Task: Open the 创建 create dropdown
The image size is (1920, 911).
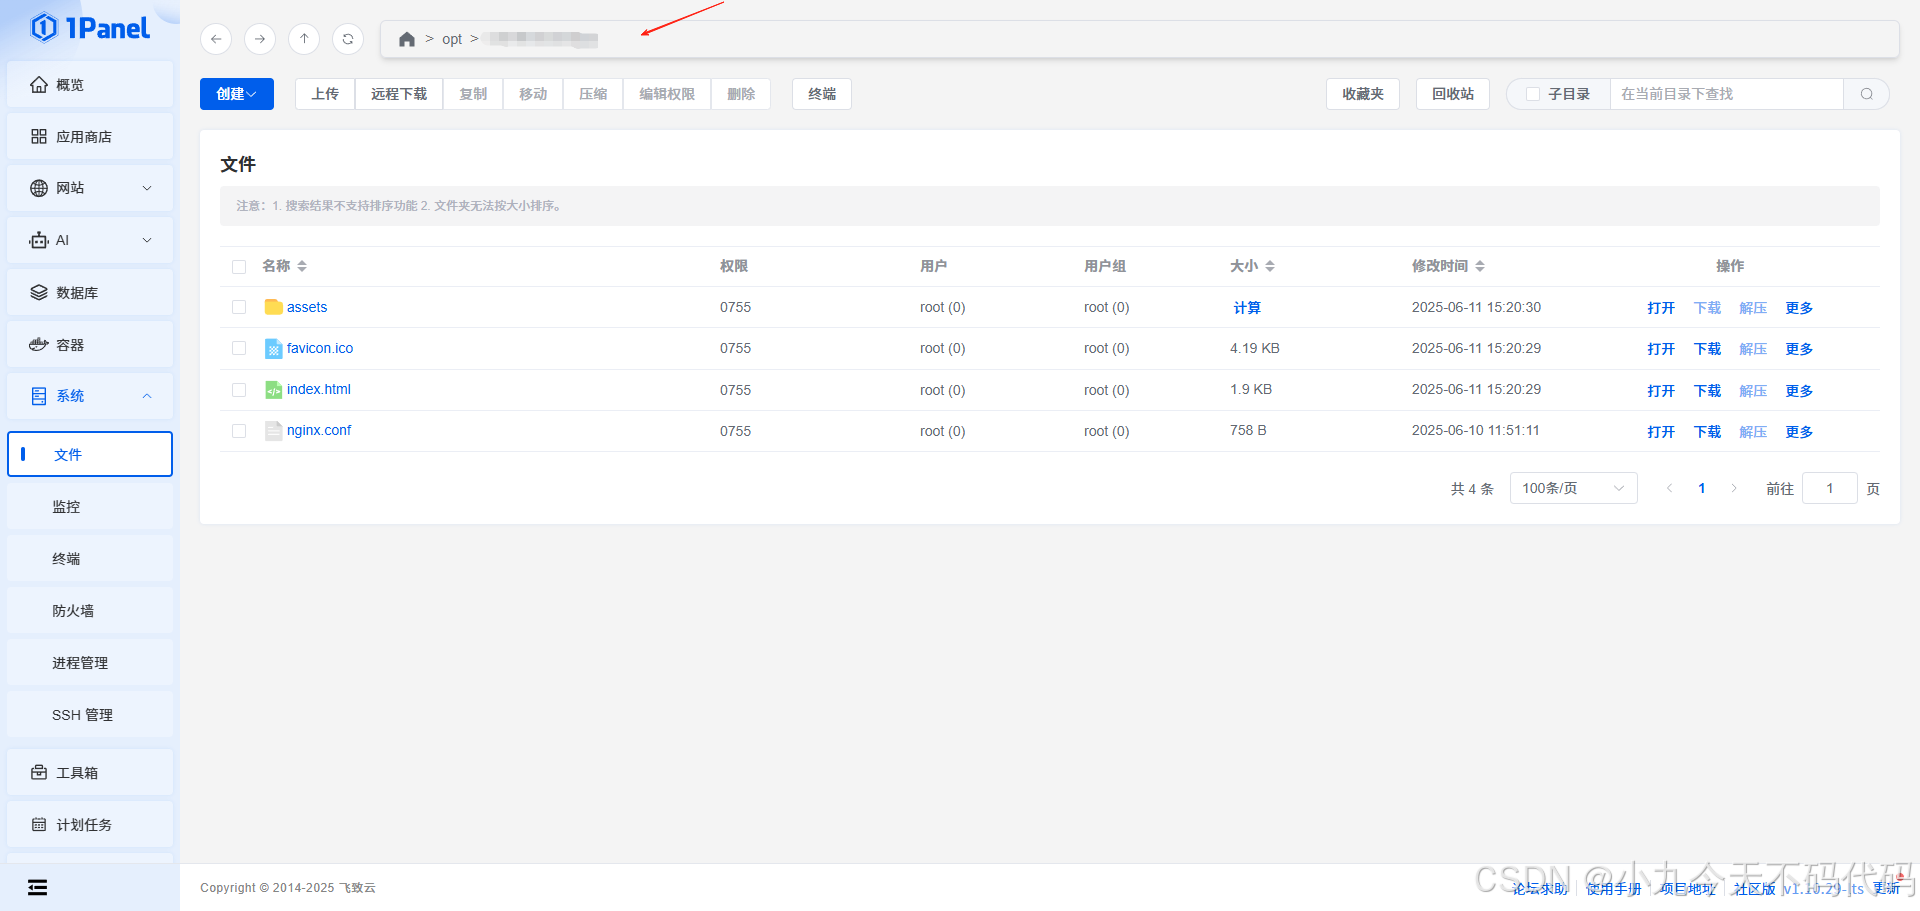Action: click(x=236, y=93)
